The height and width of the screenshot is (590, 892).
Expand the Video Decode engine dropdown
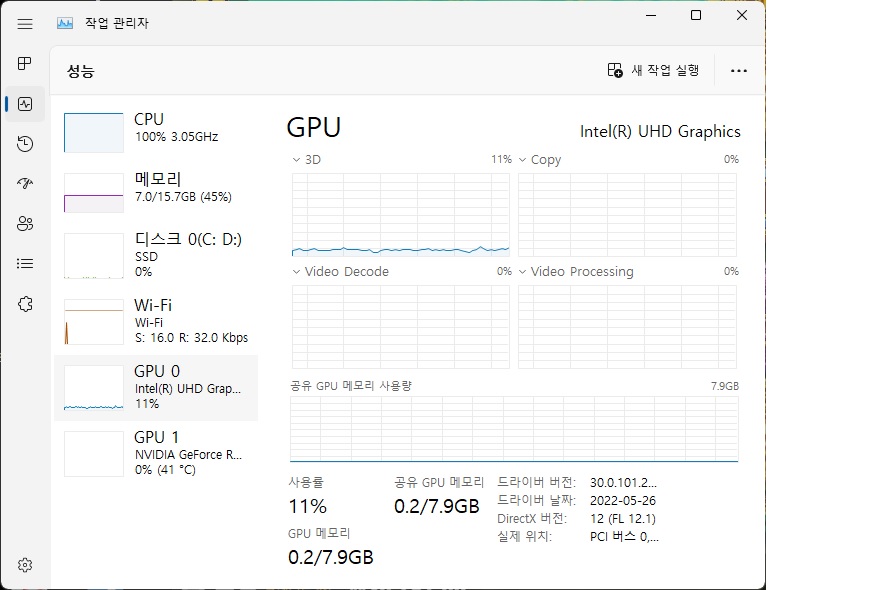341,272
